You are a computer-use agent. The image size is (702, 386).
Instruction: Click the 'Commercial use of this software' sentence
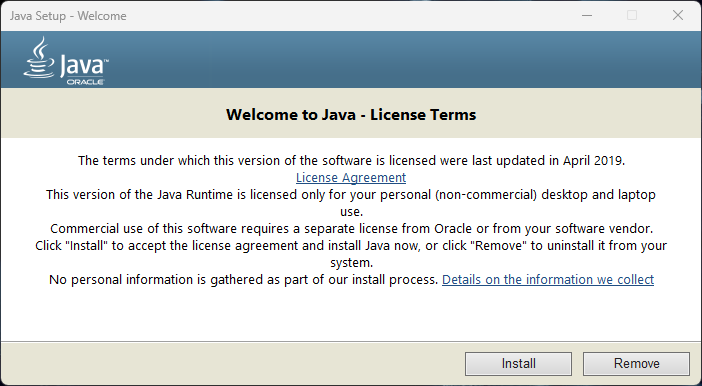(x=351, y=228)
